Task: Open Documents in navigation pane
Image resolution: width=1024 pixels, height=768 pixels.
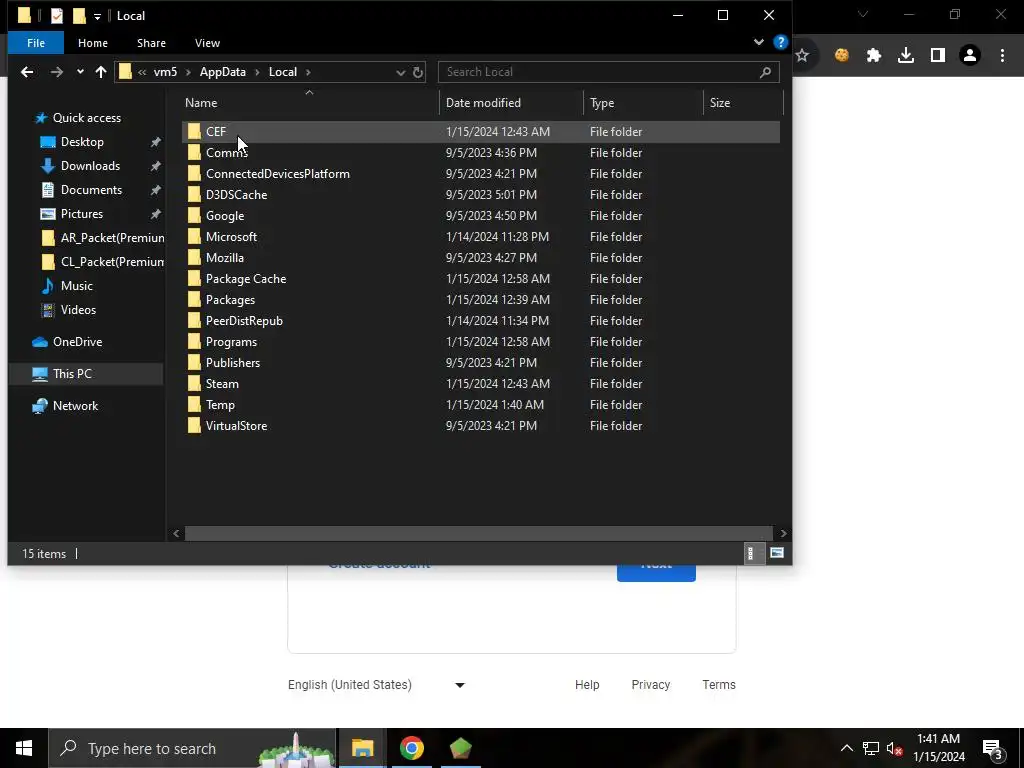Action: coord(91,190)
